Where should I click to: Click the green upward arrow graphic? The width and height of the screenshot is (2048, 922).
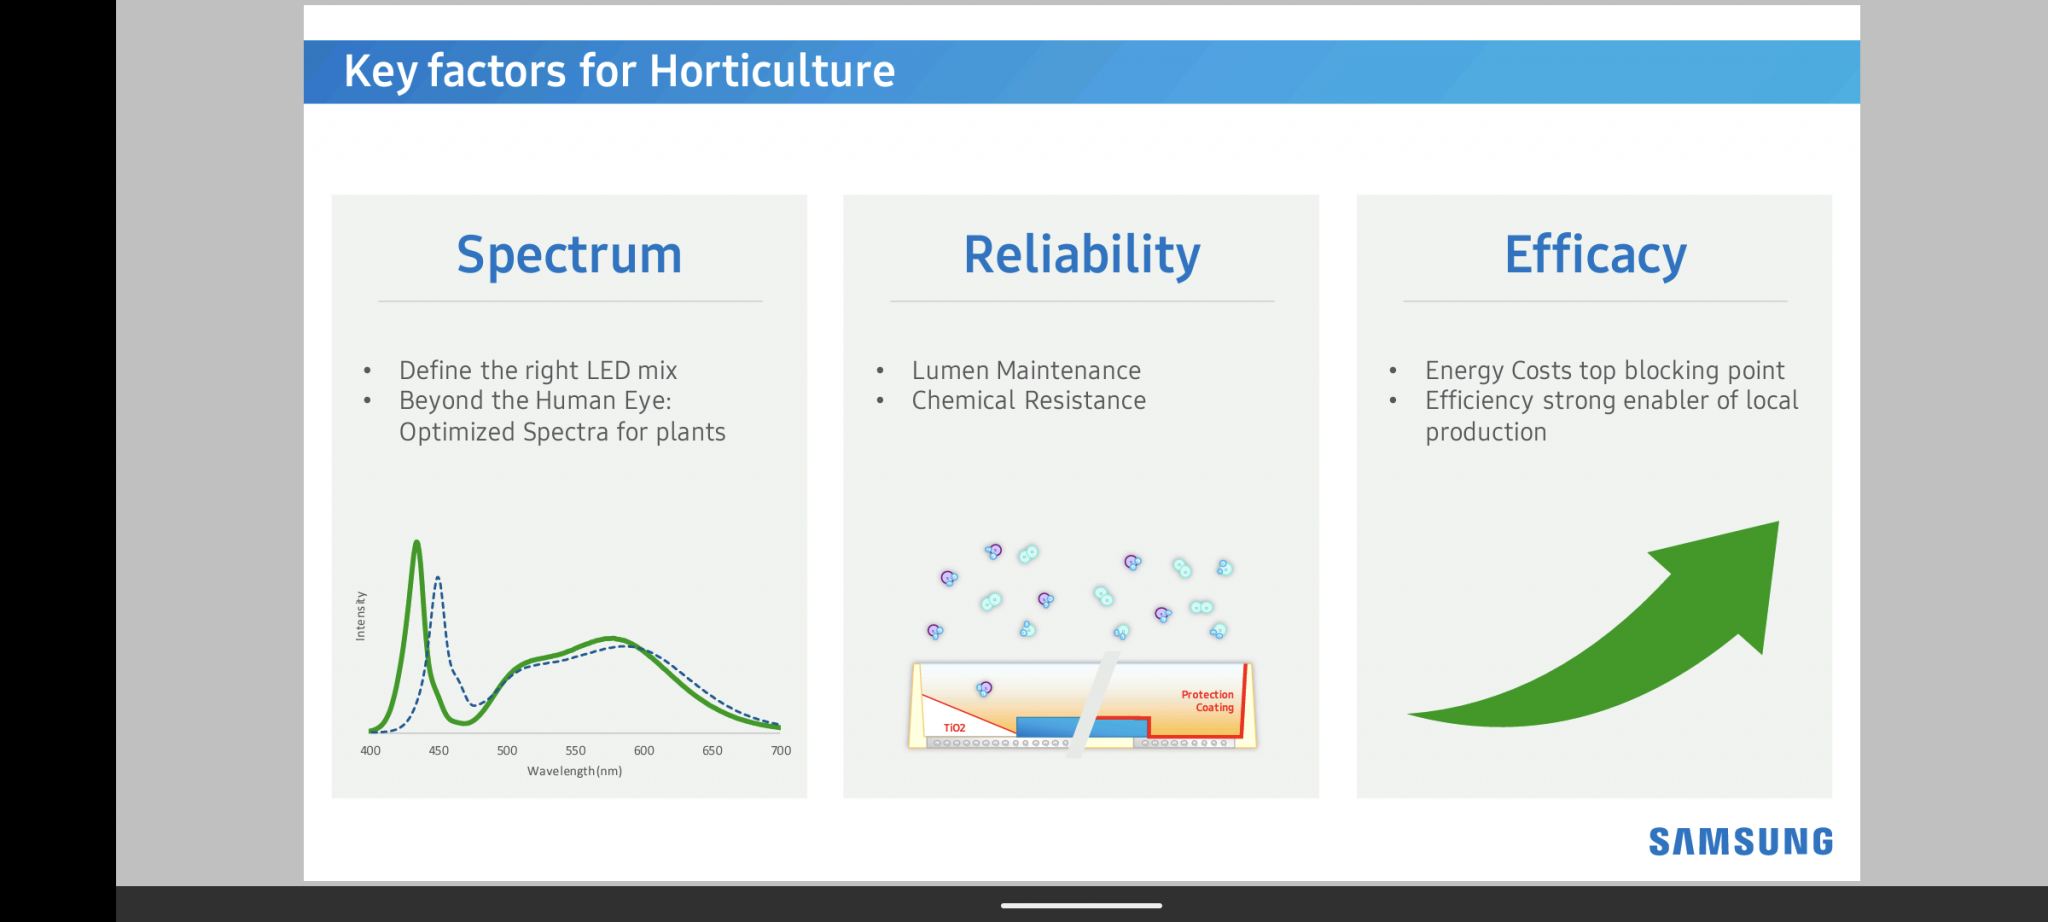[1640, 650]
